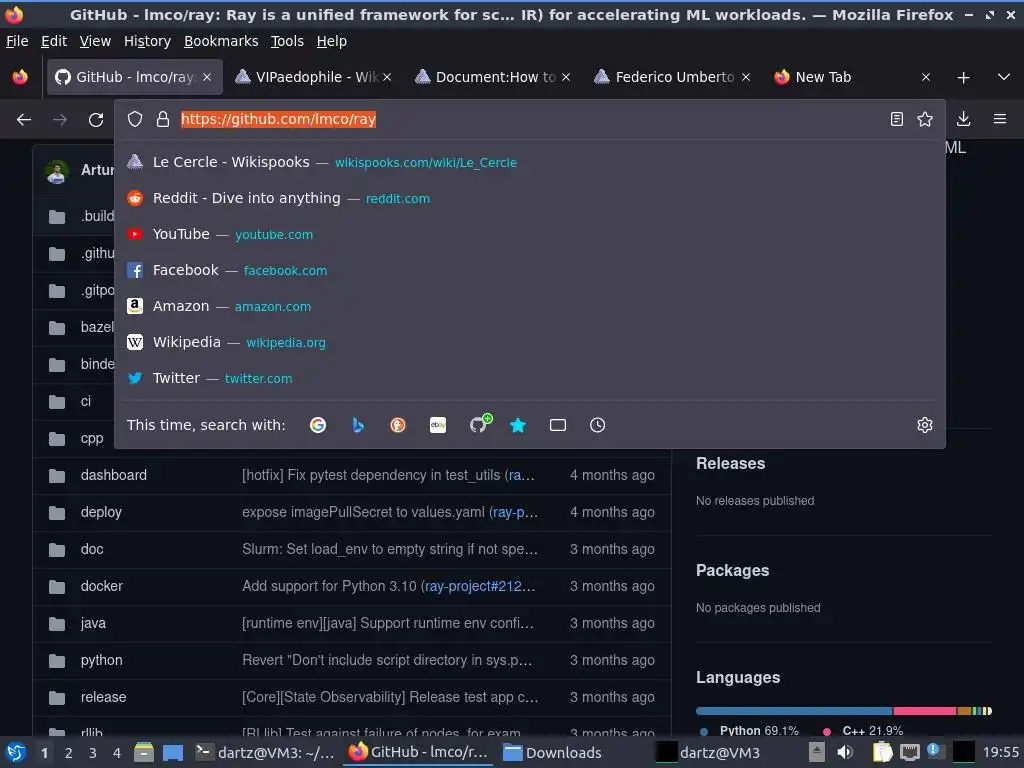The width and height of the screenshot is (1024, 768).
Task: Open the Help menu
Action: pyautogui.click(x=332, y=41)
